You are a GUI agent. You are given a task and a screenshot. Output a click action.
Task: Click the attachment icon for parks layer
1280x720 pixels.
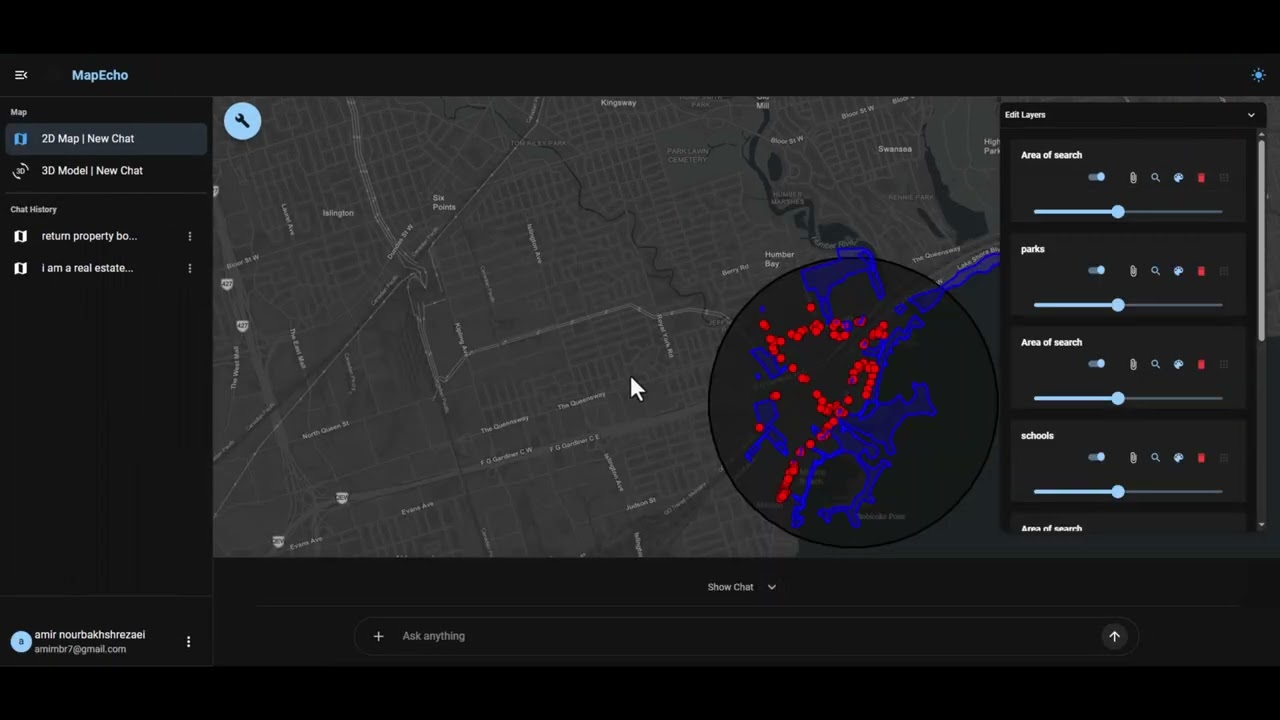[1133, 271]
